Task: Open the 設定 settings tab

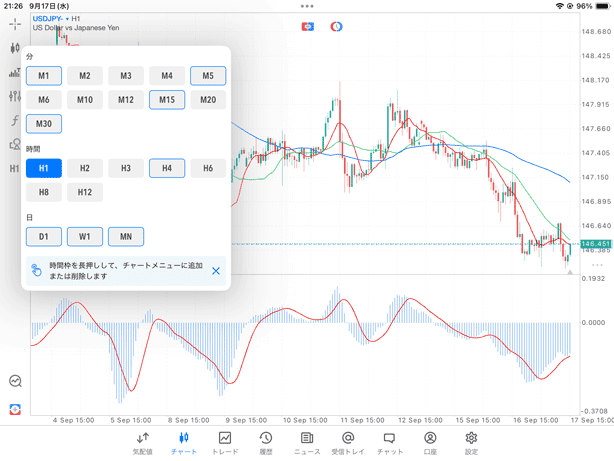Action: click(x=471, y=443)
